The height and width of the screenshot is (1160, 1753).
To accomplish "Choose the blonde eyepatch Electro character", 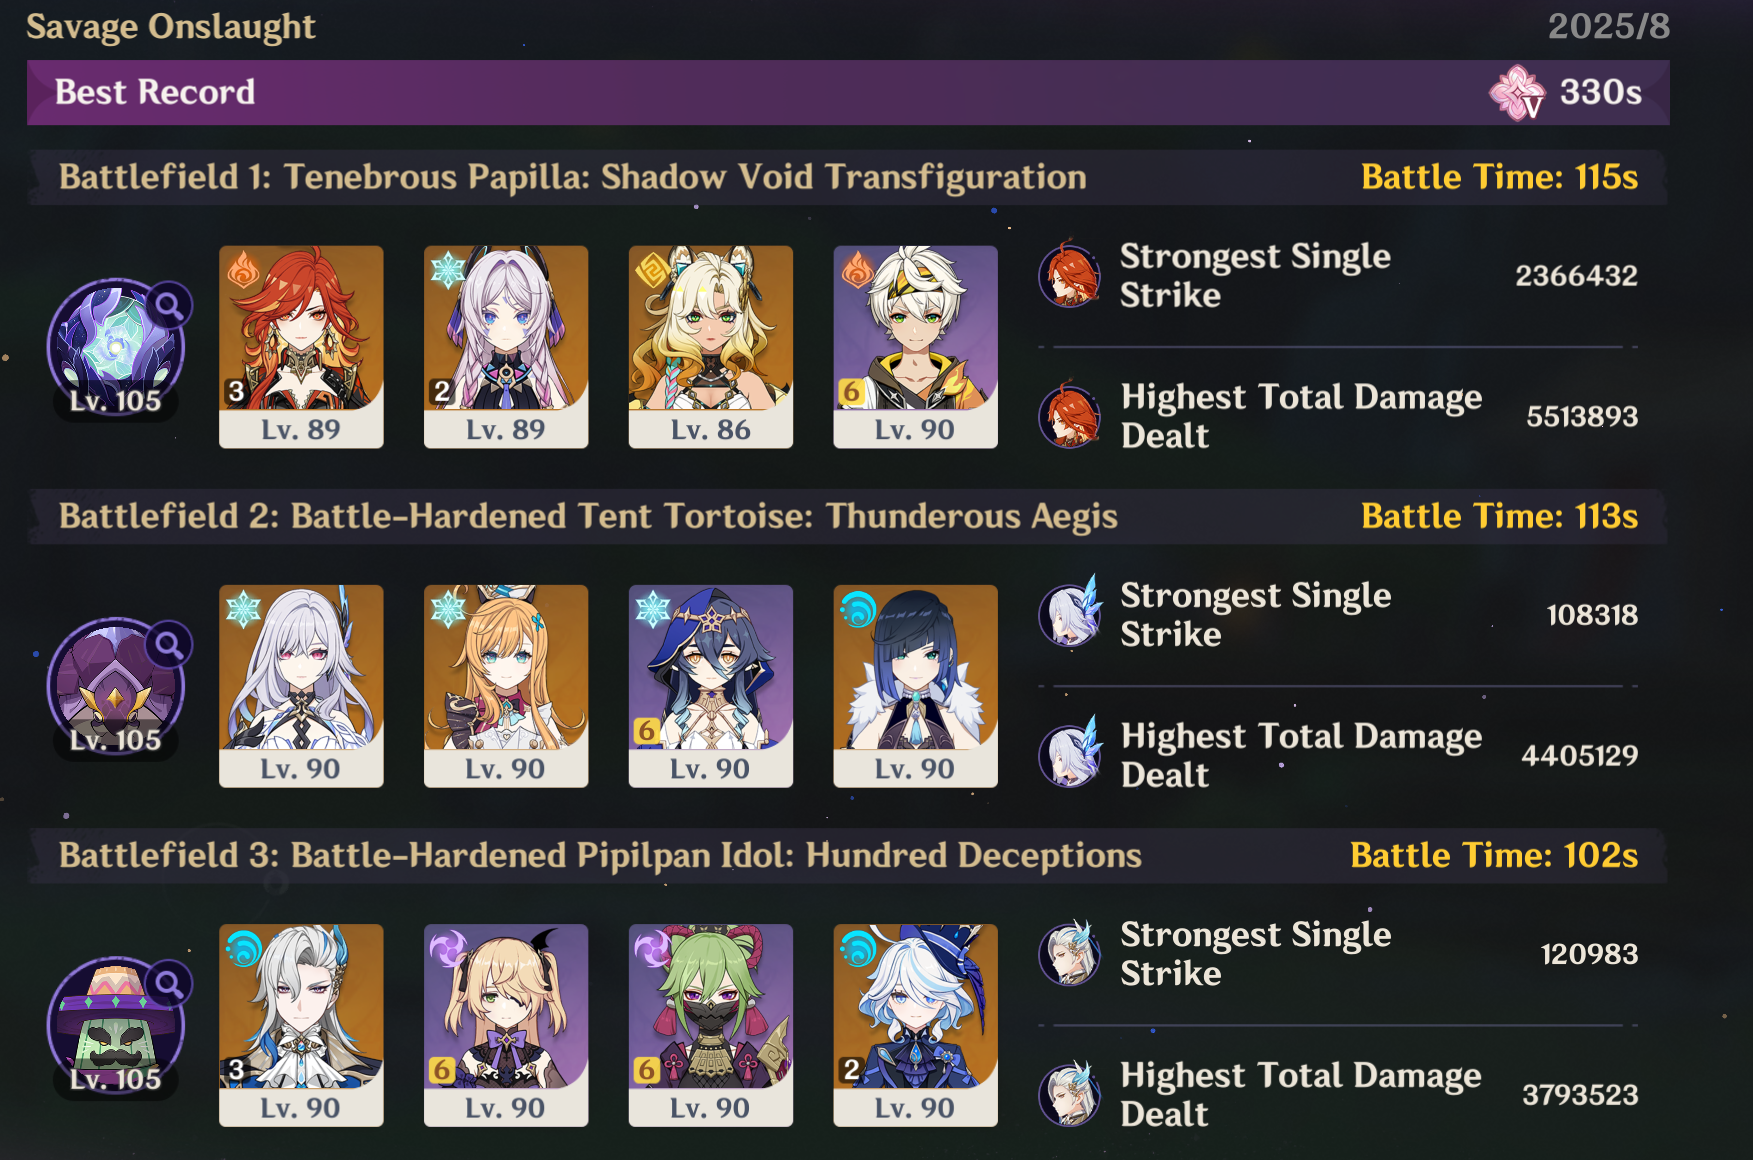I will pos(506,1025).
